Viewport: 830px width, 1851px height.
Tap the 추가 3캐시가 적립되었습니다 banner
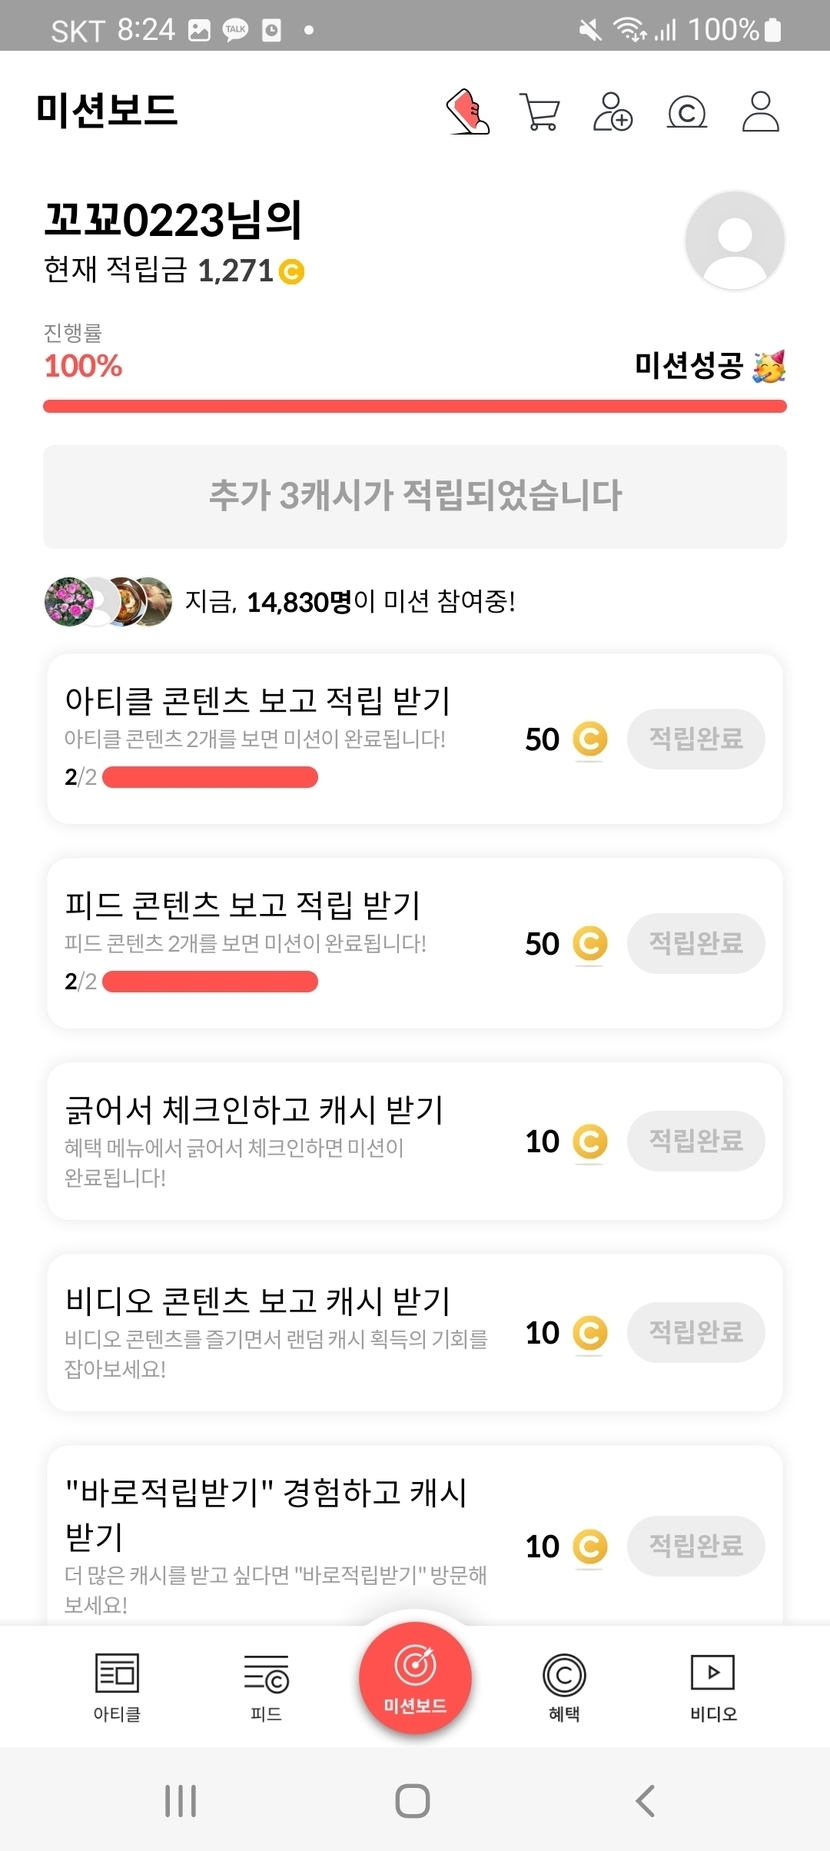(x=415, y=496)
